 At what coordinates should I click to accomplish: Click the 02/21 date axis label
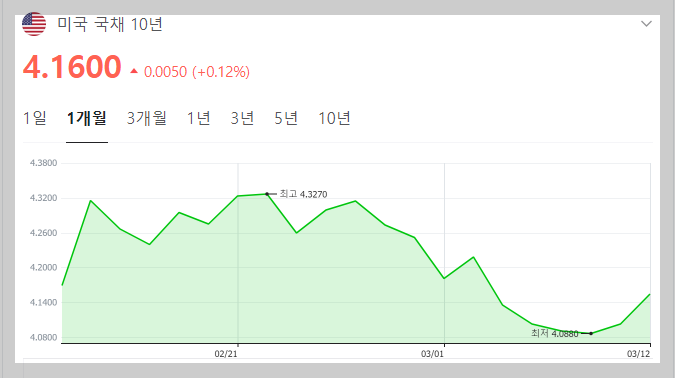226,354
